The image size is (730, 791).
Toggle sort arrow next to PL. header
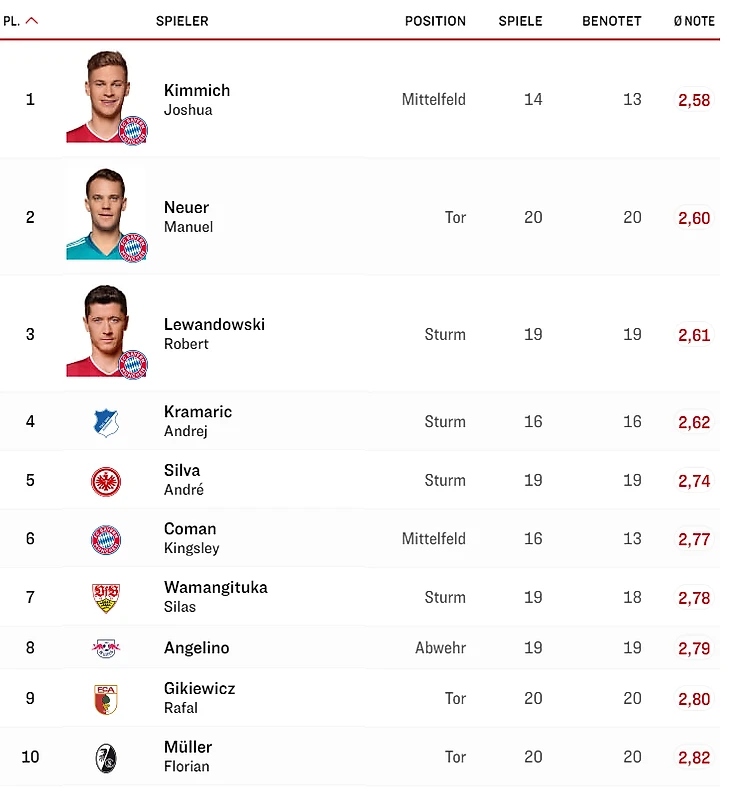click(x=31, y=20)
